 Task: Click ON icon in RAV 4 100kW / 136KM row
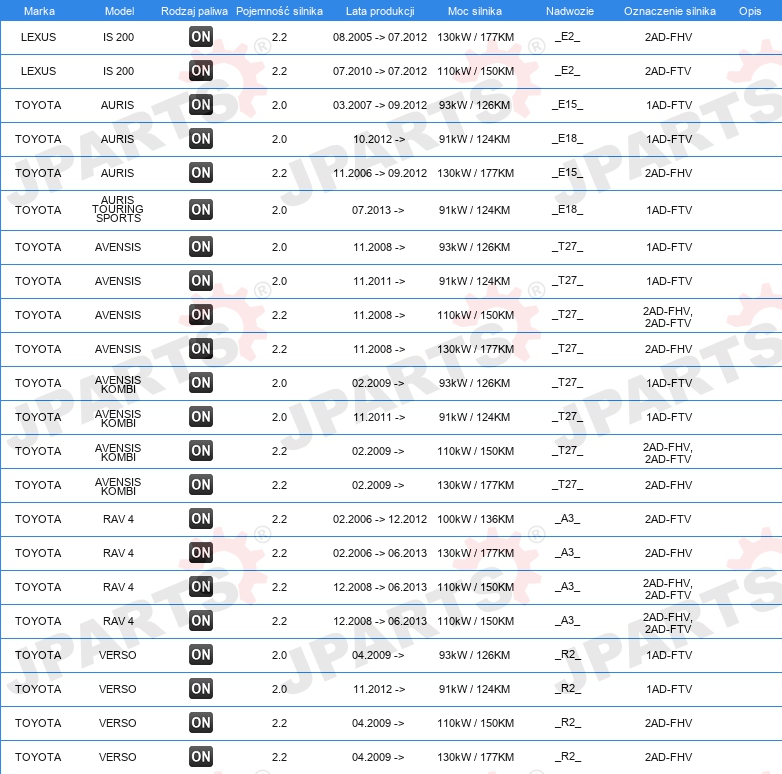click(201, 519)
